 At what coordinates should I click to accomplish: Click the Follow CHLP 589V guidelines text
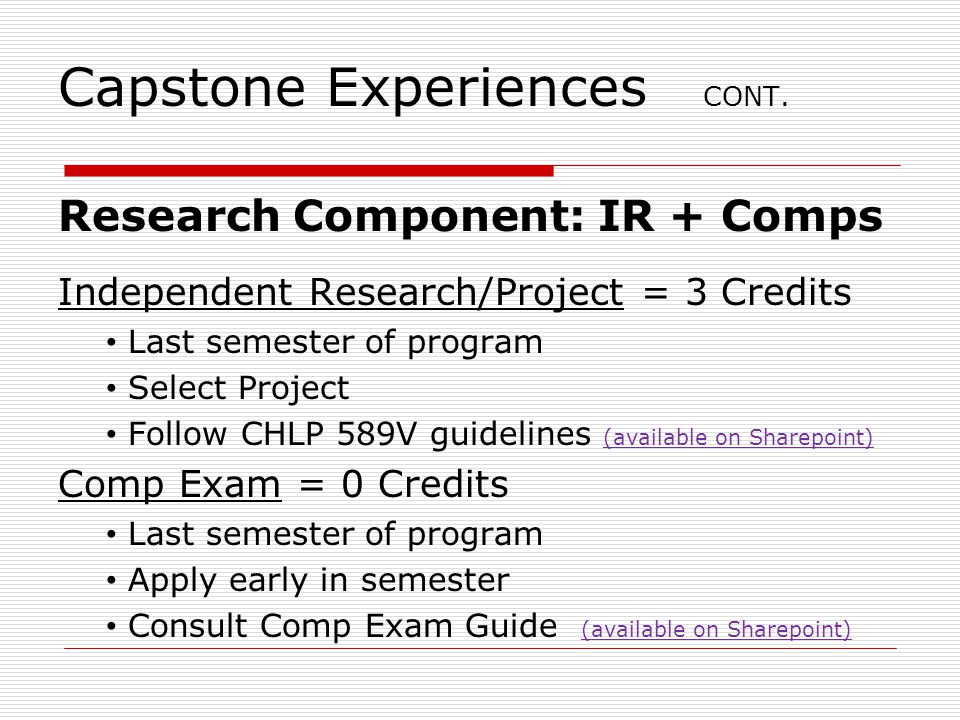point(359,434)
